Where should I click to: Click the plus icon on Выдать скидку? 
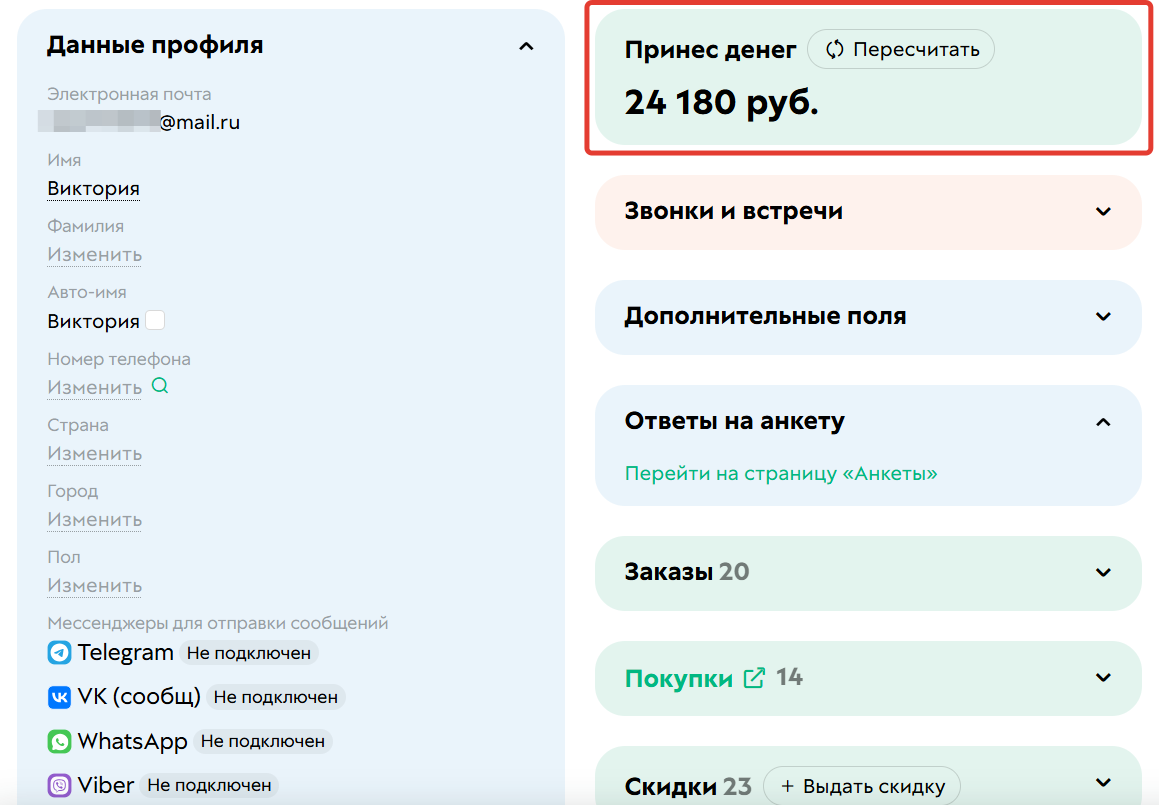pos(789,785)
